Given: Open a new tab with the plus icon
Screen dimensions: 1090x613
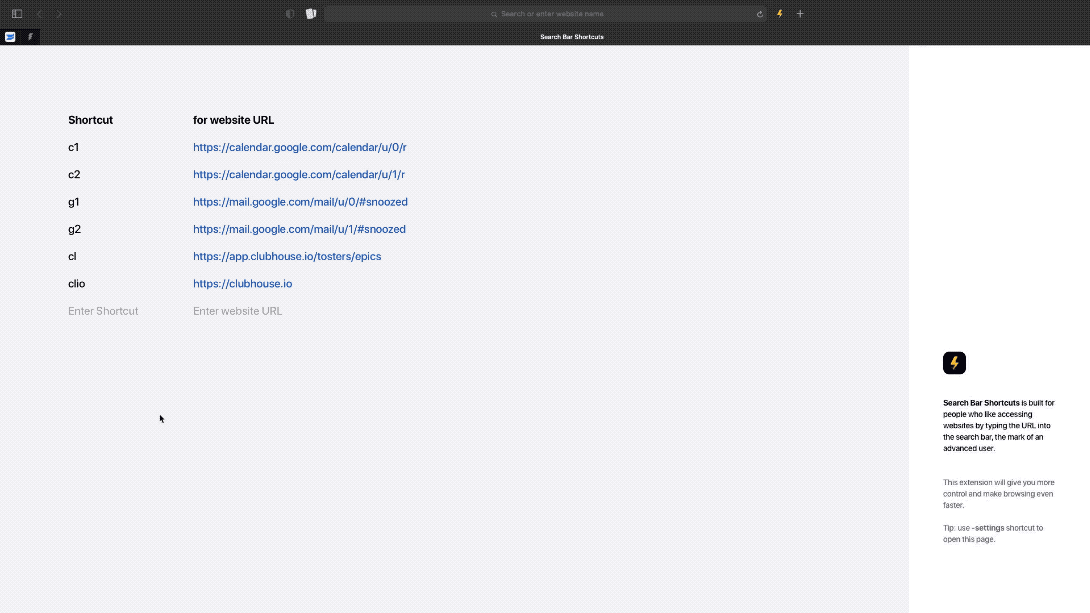Looking at the screenshot, I should (800, 14).
